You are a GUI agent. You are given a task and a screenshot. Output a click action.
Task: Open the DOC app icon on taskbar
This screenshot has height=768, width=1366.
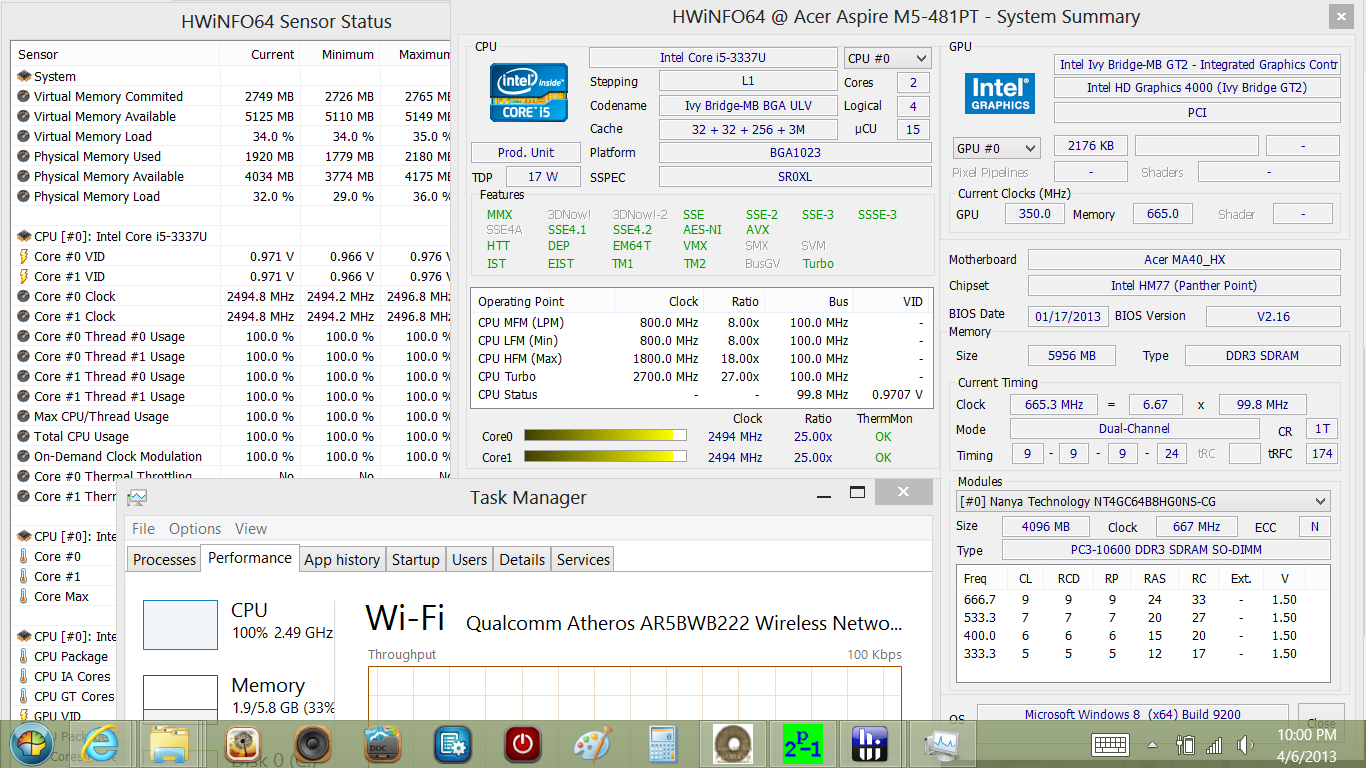point(384,744)
